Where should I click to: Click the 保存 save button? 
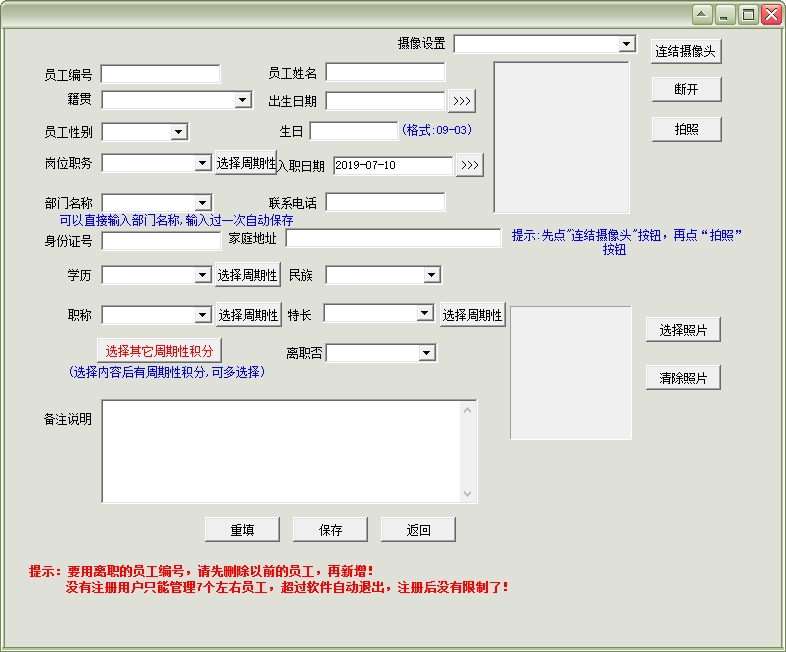pos(330,530)
